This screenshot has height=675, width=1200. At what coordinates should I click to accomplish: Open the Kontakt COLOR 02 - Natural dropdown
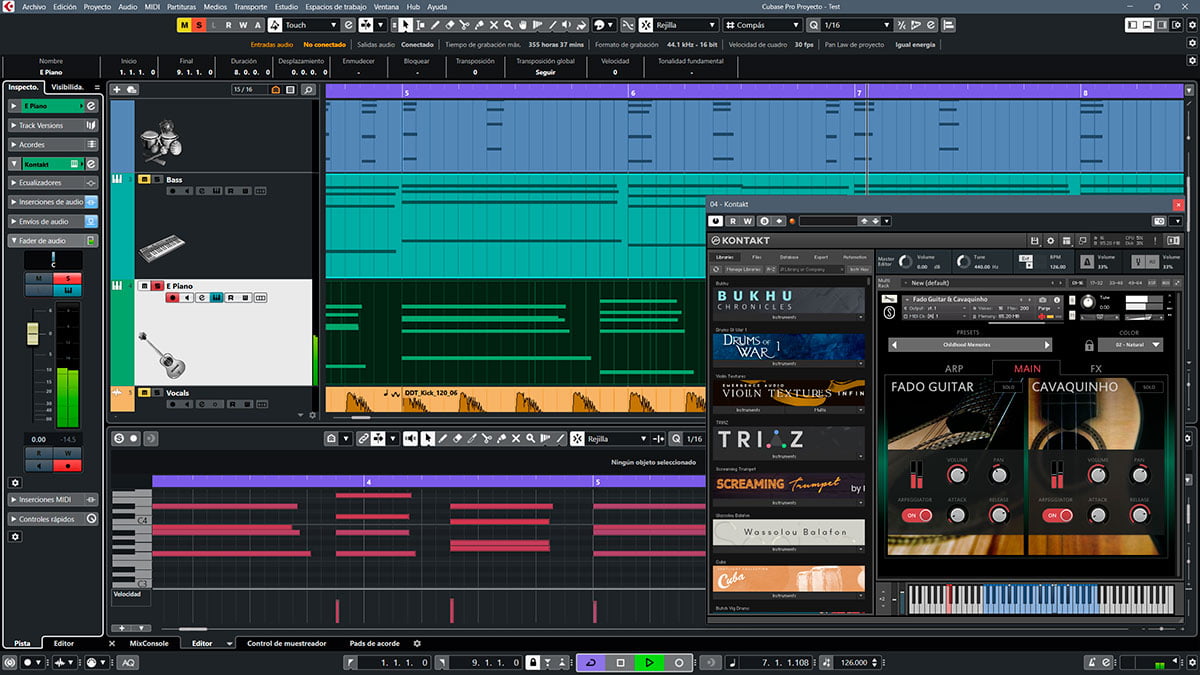point(1129,345)
